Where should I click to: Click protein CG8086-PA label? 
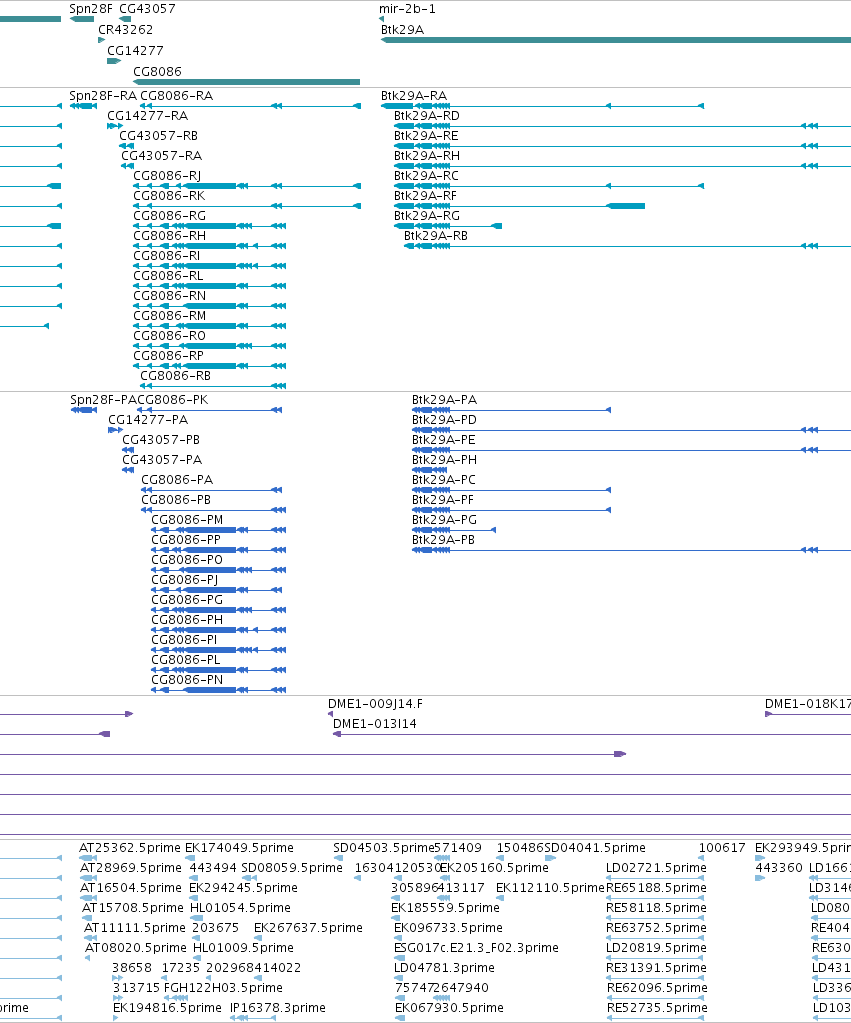178,480
